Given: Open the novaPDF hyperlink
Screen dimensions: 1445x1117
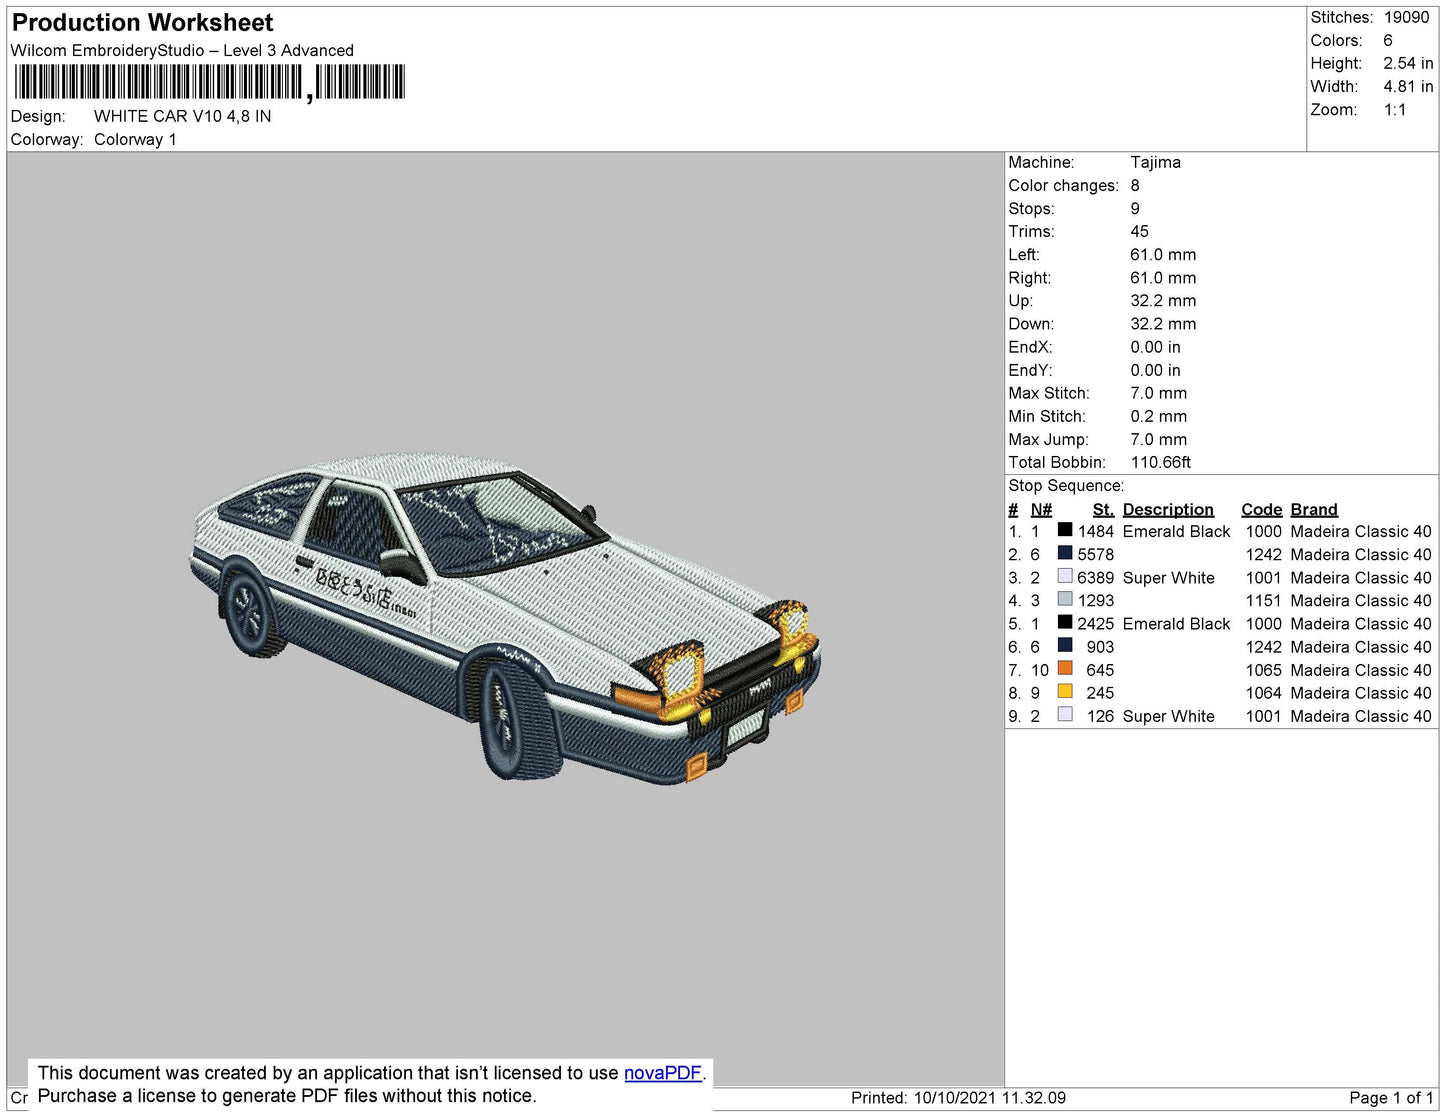Looking at the screenshot, I should click(x=663, y=1073).
